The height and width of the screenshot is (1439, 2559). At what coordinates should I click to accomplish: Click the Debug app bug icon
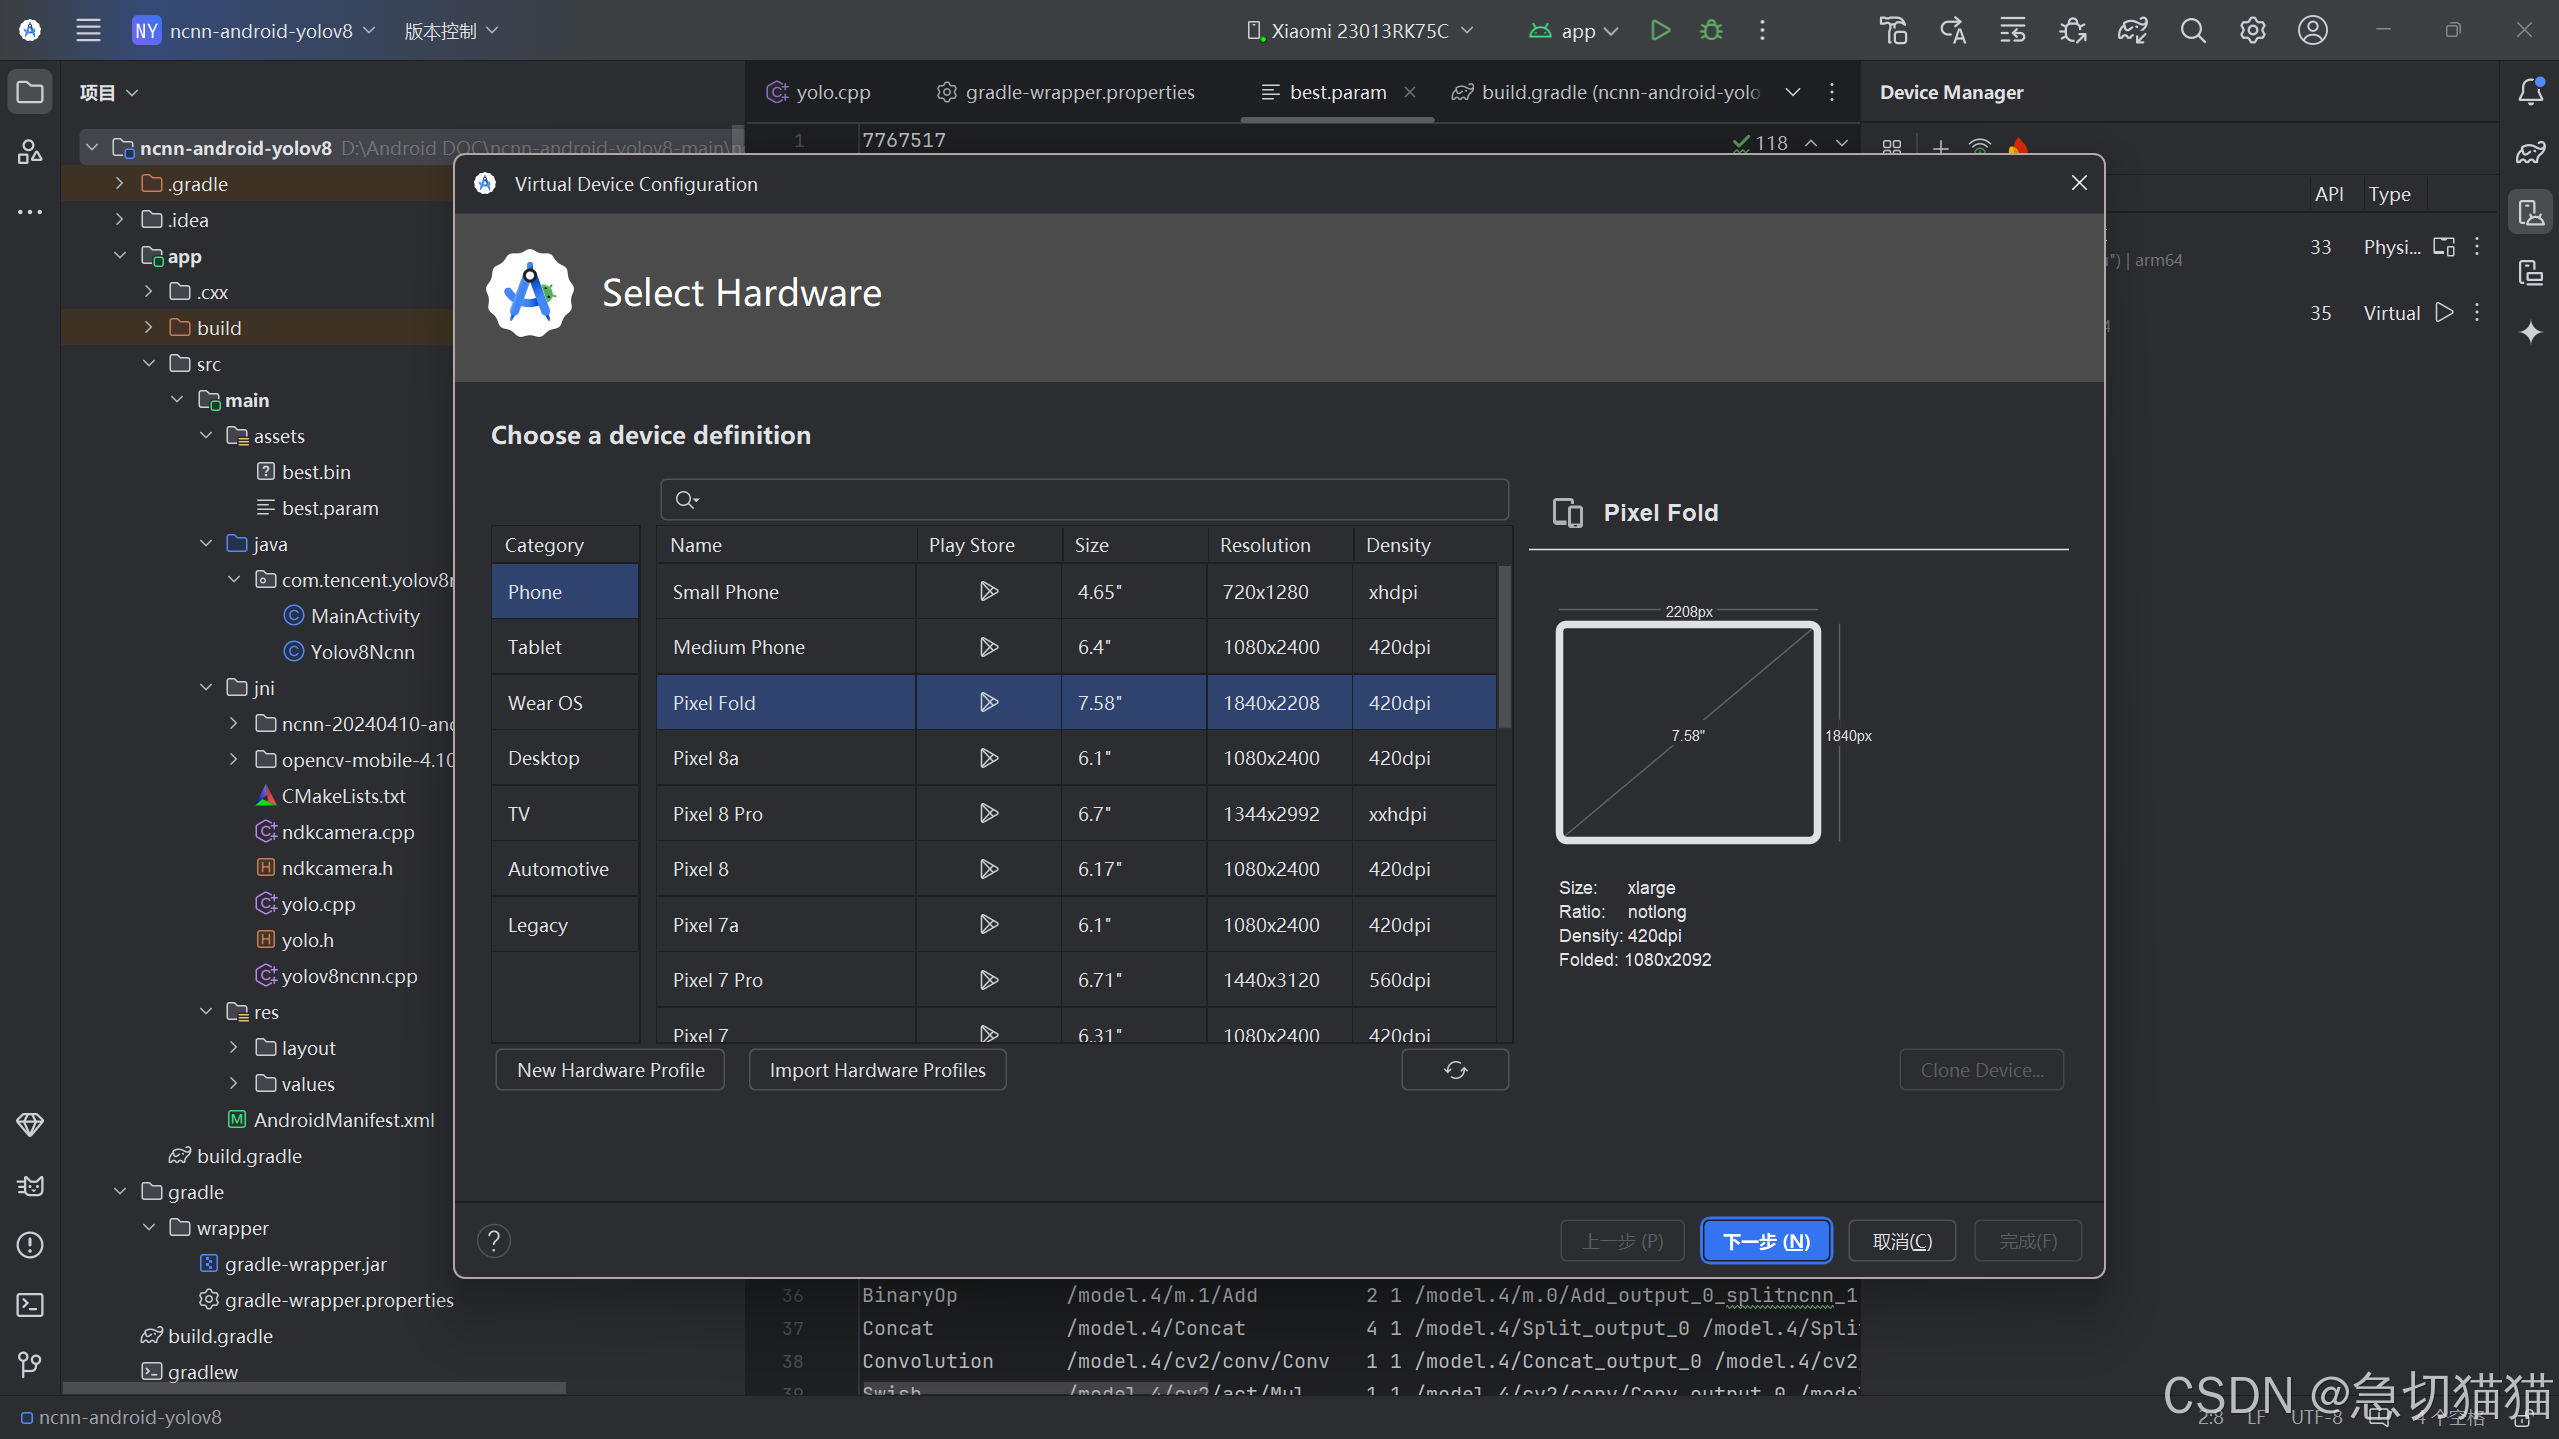1711,30
